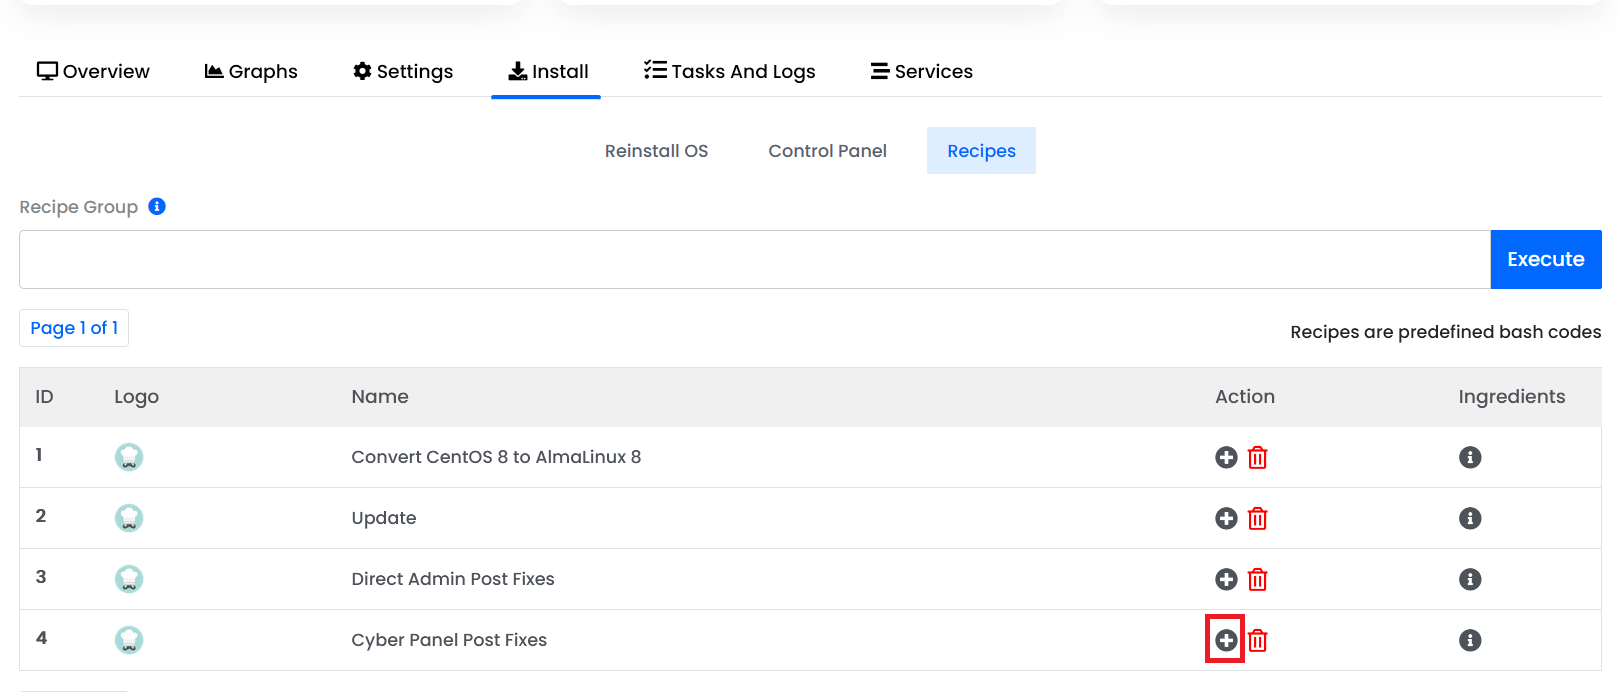This screenshot has width=1619, height=692.
Task: Select the Reinstall OS sub-tab
Action: coord(656,151)
